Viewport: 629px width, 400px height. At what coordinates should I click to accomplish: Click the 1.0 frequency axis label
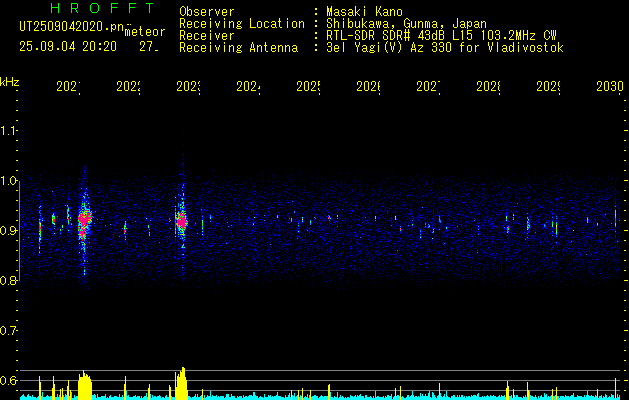(x=9, y=181)
